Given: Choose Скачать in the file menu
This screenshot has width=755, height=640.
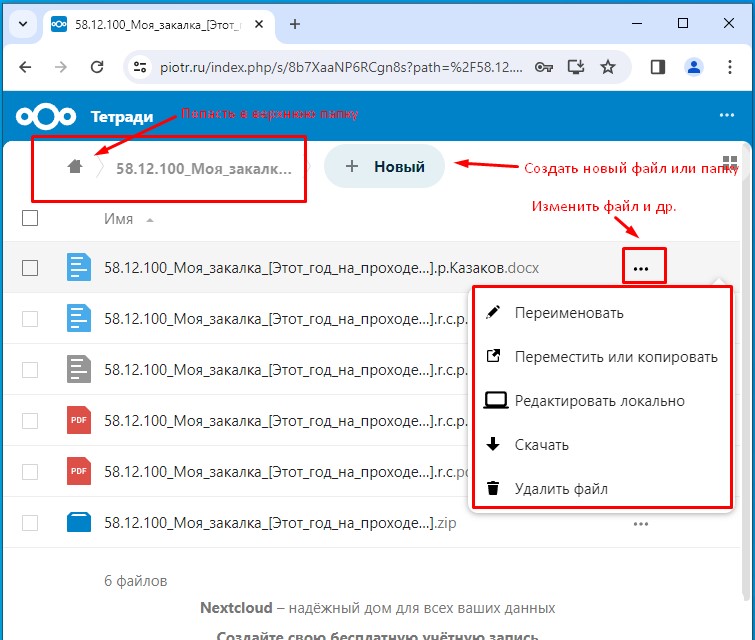Looking at the screenshot, I should [x=541, y=445].
